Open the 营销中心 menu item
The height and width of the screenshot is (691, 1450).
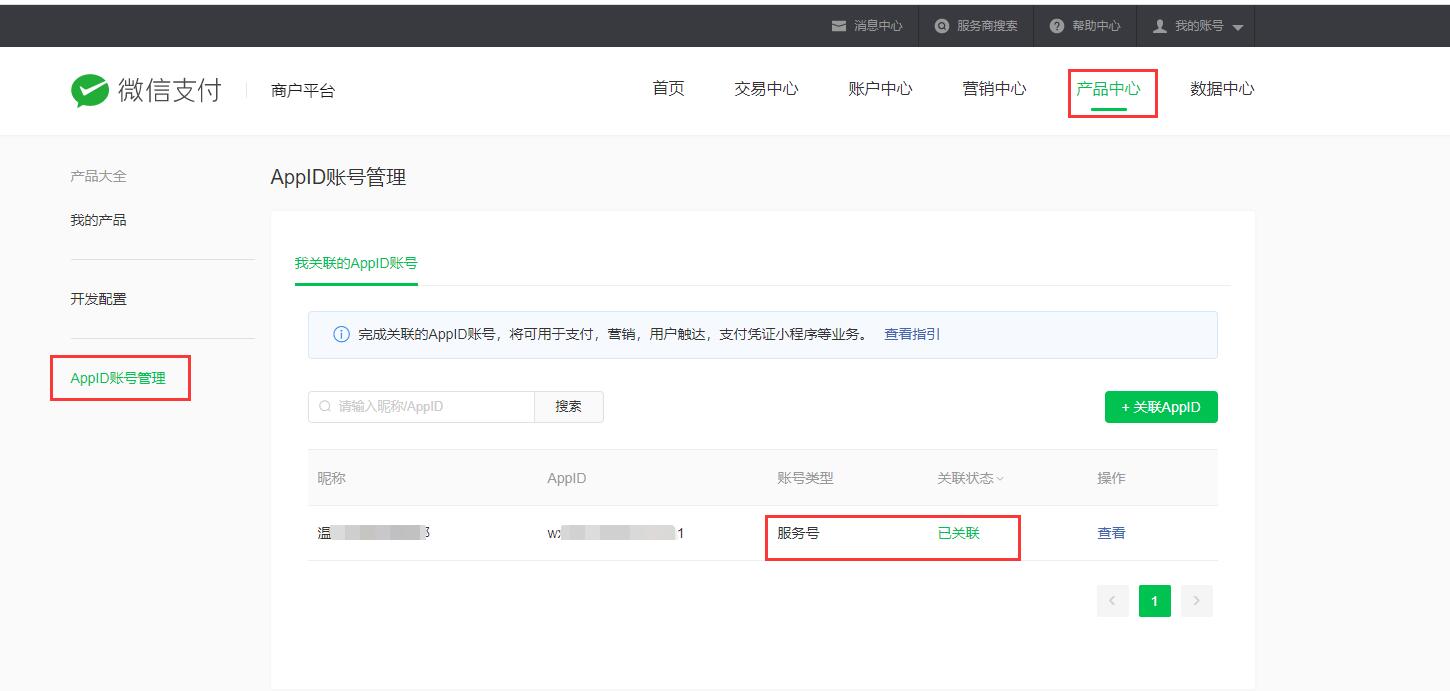point(993,88)
